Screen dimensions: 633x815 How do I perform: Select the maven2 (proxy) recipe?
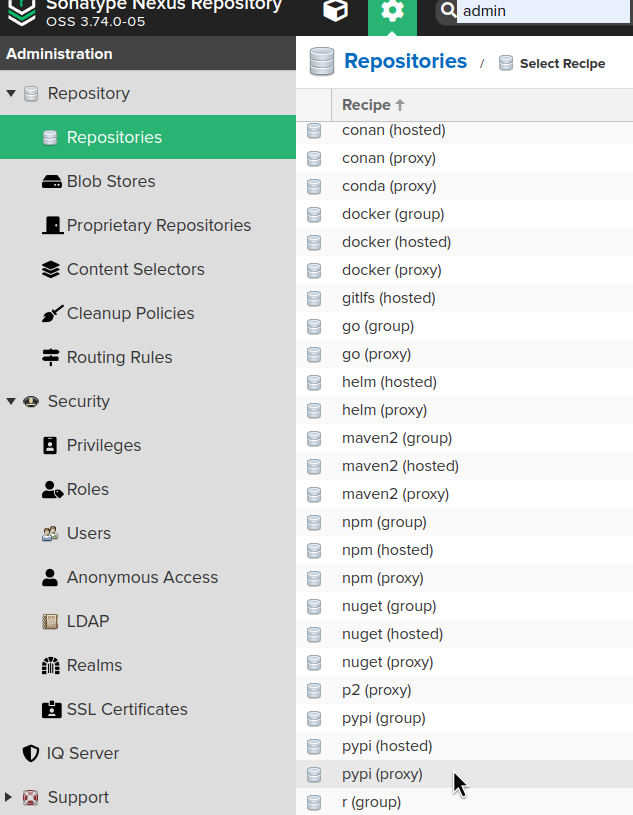465,494
